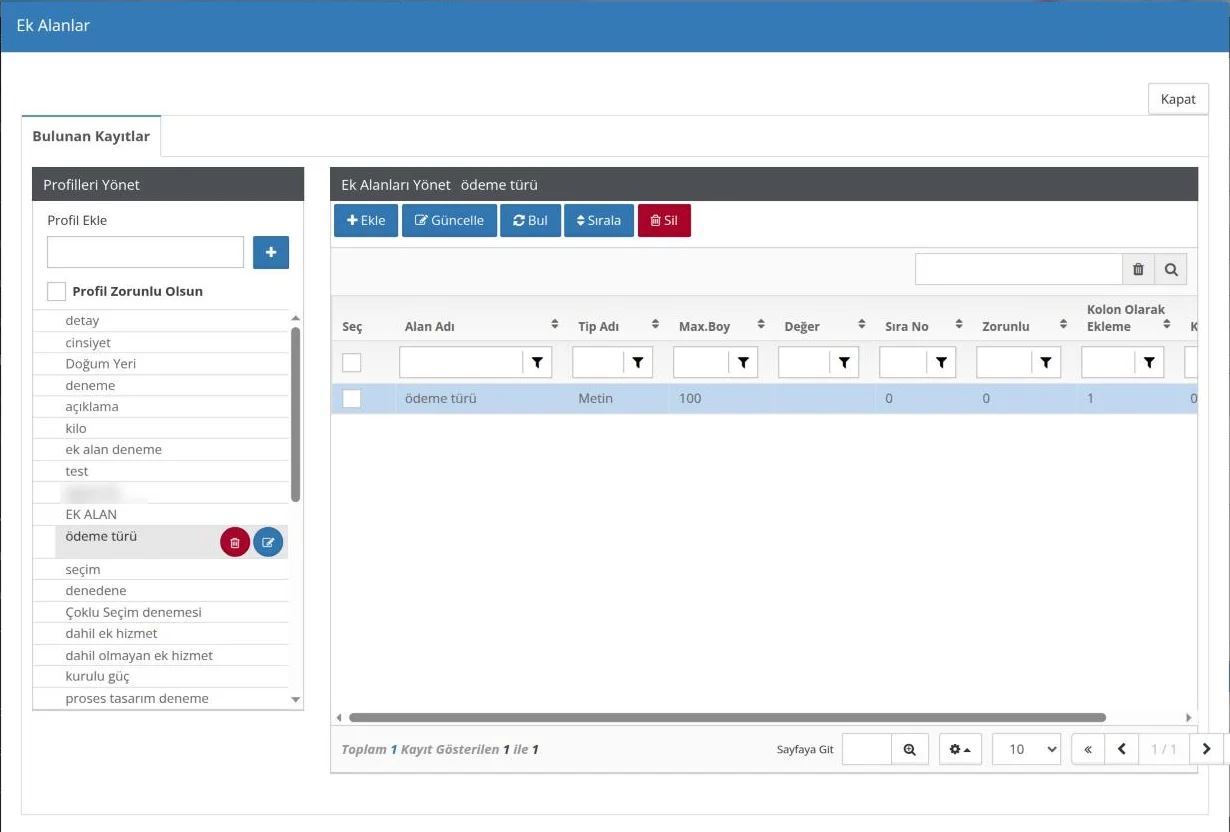
Task: Click the magnifier search icon above grid
Action: [1171, 269]
